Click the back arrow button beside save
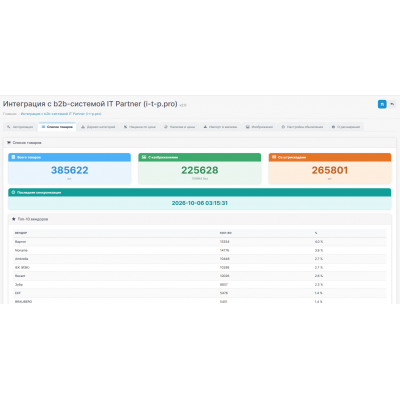Image resolution: width=400 pixels, height=400 pixels. pyautogui.click(x=392, y=104)
